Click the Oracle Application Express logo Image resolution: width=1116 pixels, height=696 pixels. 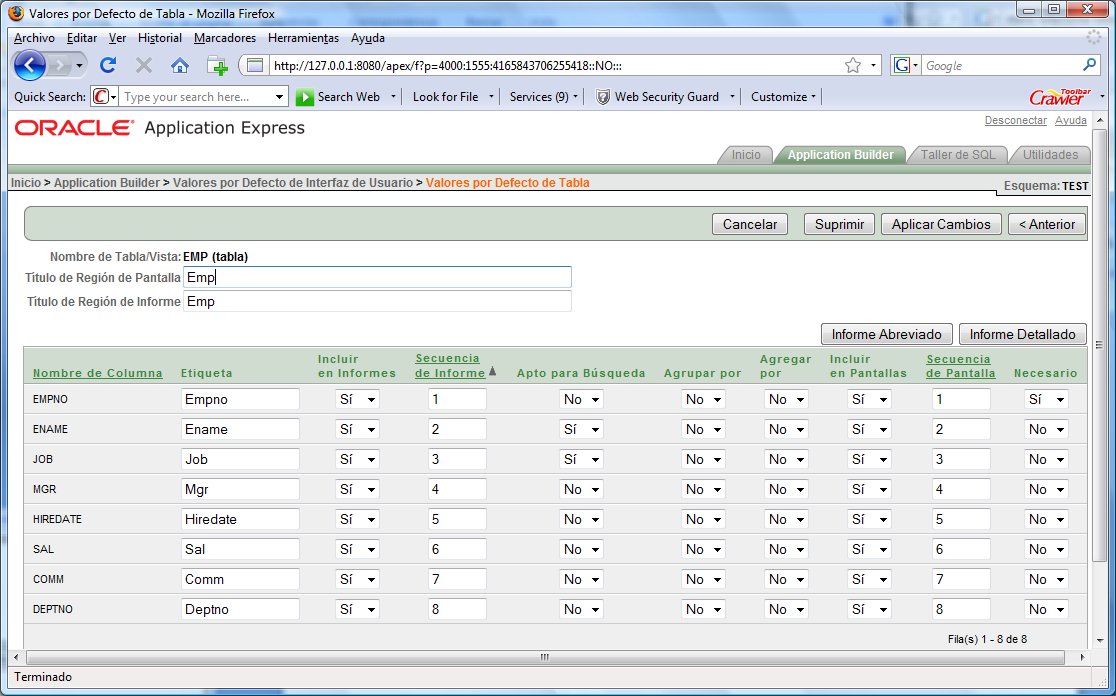(160, 128)
